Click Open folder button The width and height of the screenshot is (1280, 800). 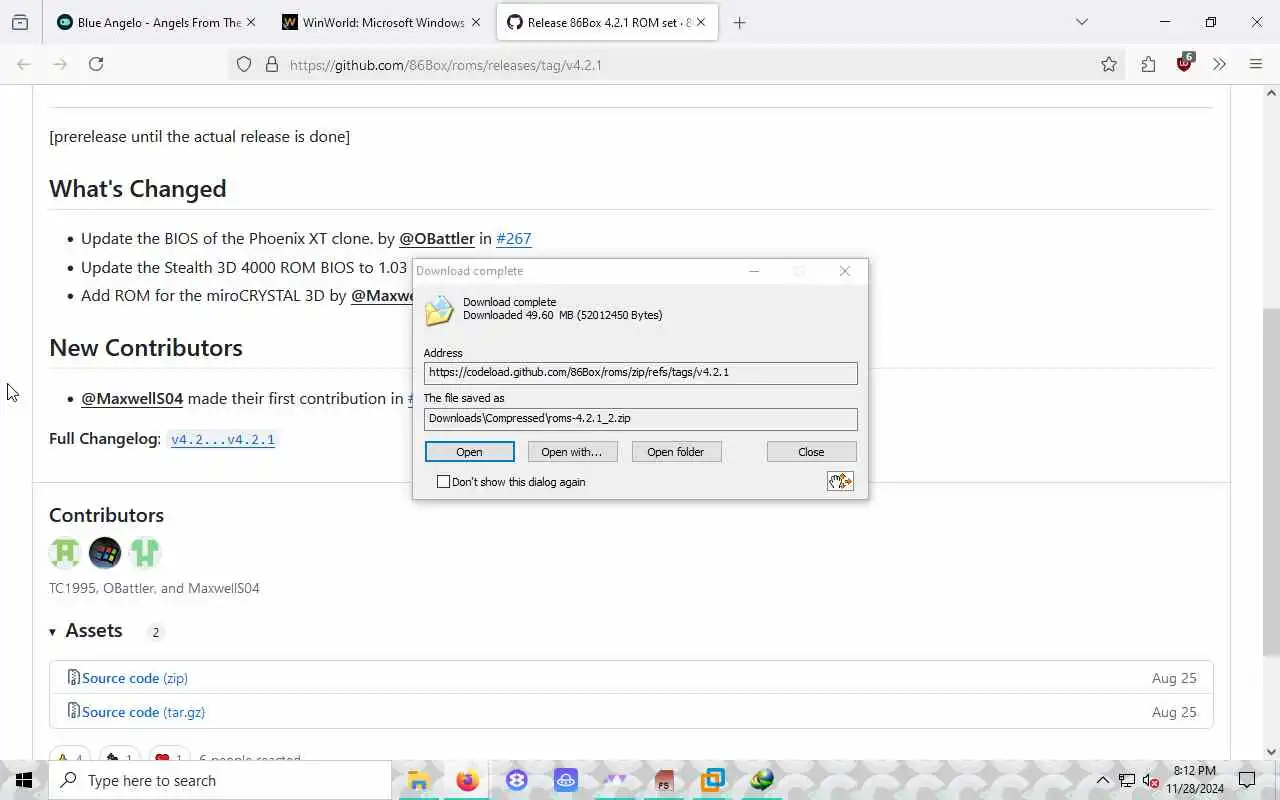tap(676, 452)
